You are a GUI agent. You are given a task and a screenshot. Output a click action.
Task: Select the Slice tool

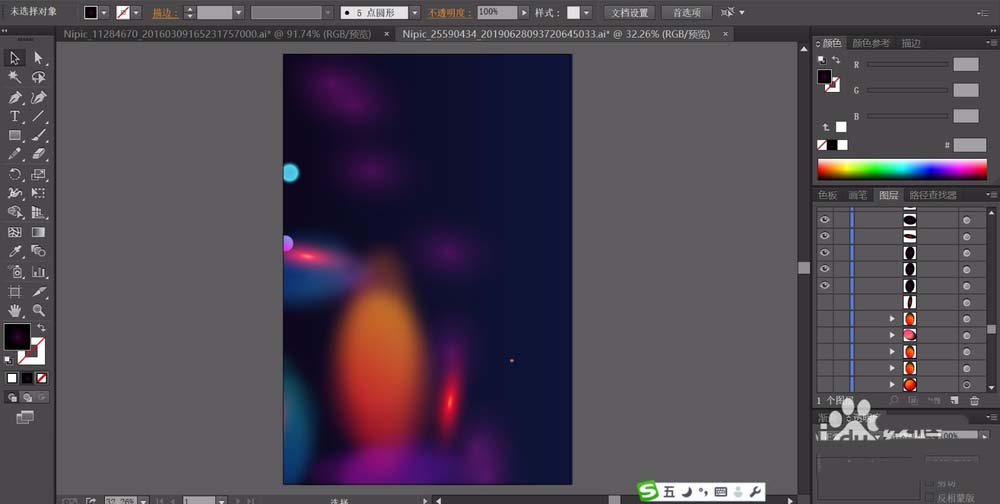(38, 292)
